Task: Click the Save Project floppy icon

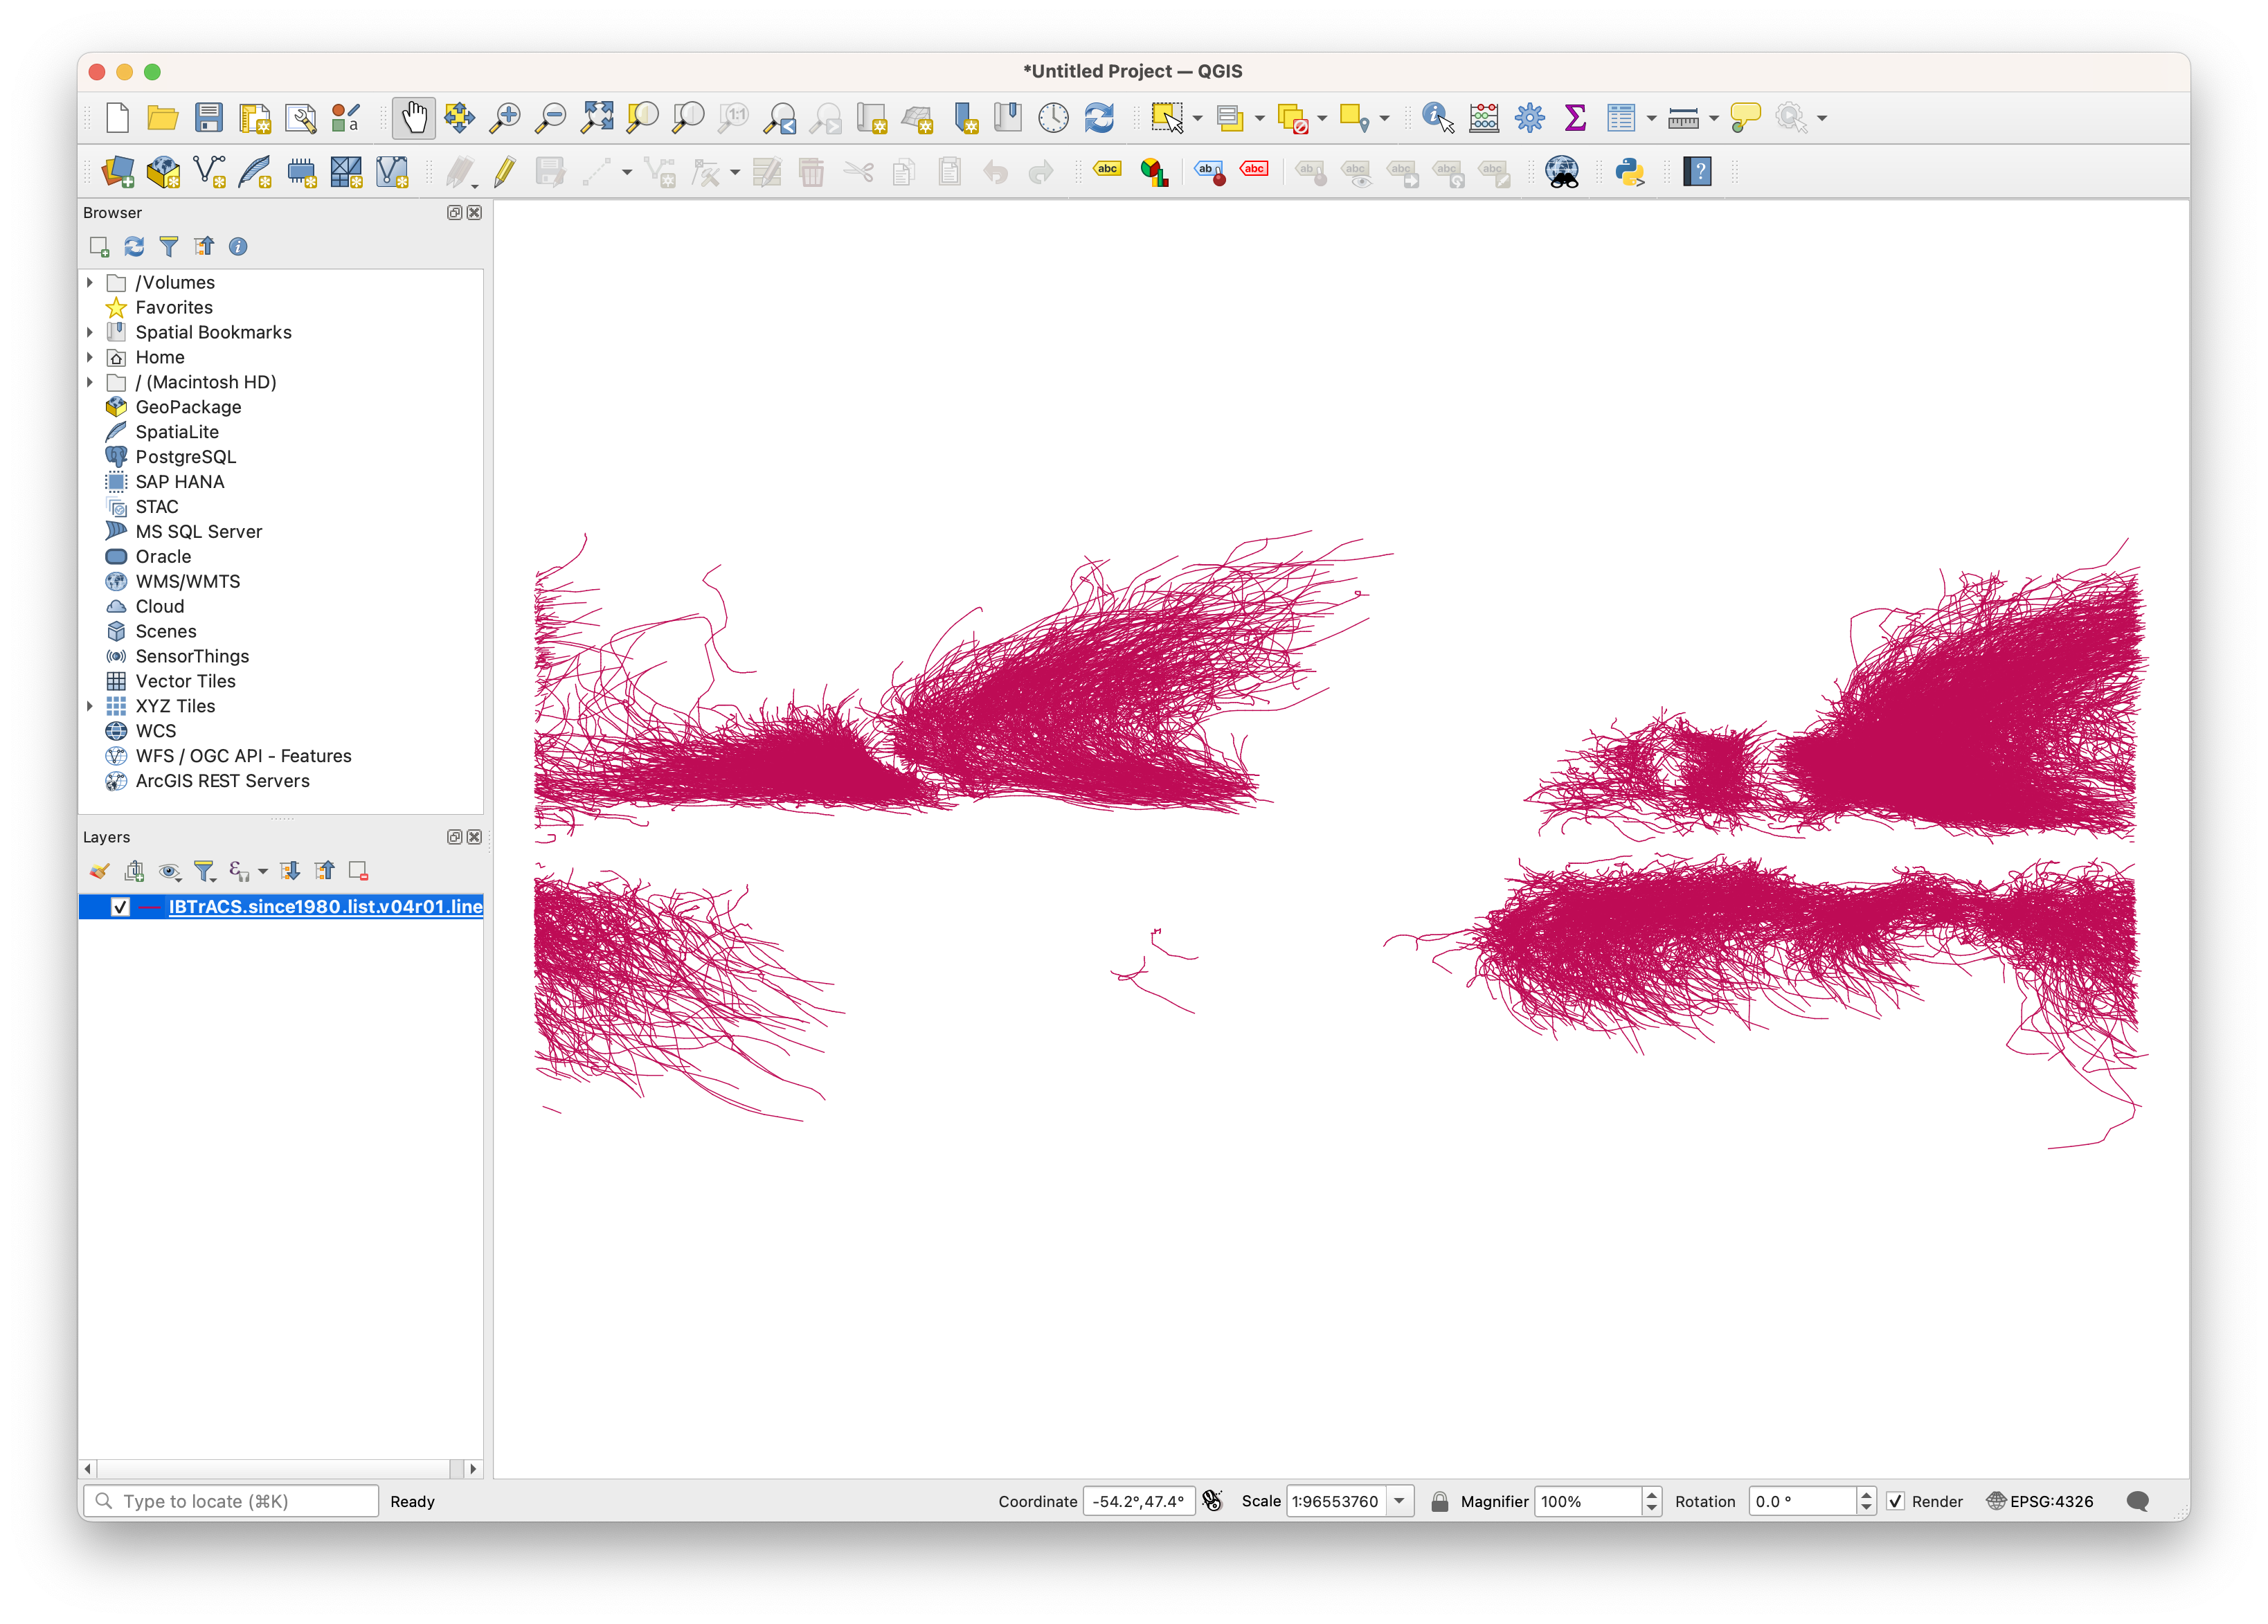Action: click(209, 118)
